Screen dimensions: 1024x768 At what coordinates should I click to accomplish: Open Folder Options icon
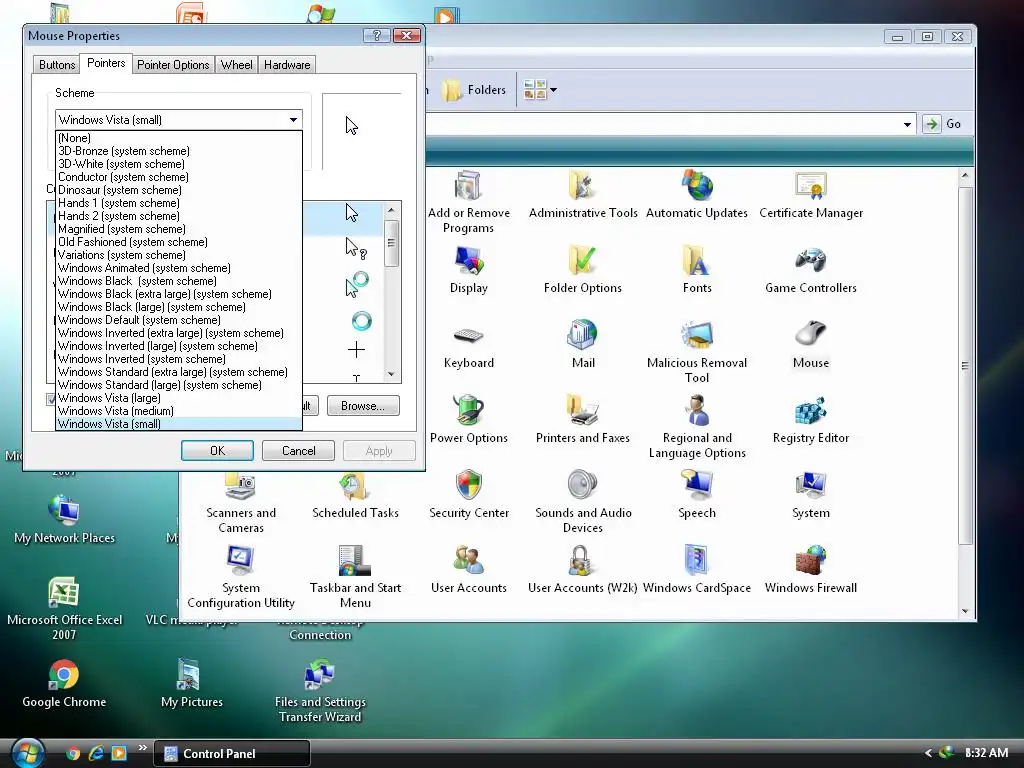[583, 269]
